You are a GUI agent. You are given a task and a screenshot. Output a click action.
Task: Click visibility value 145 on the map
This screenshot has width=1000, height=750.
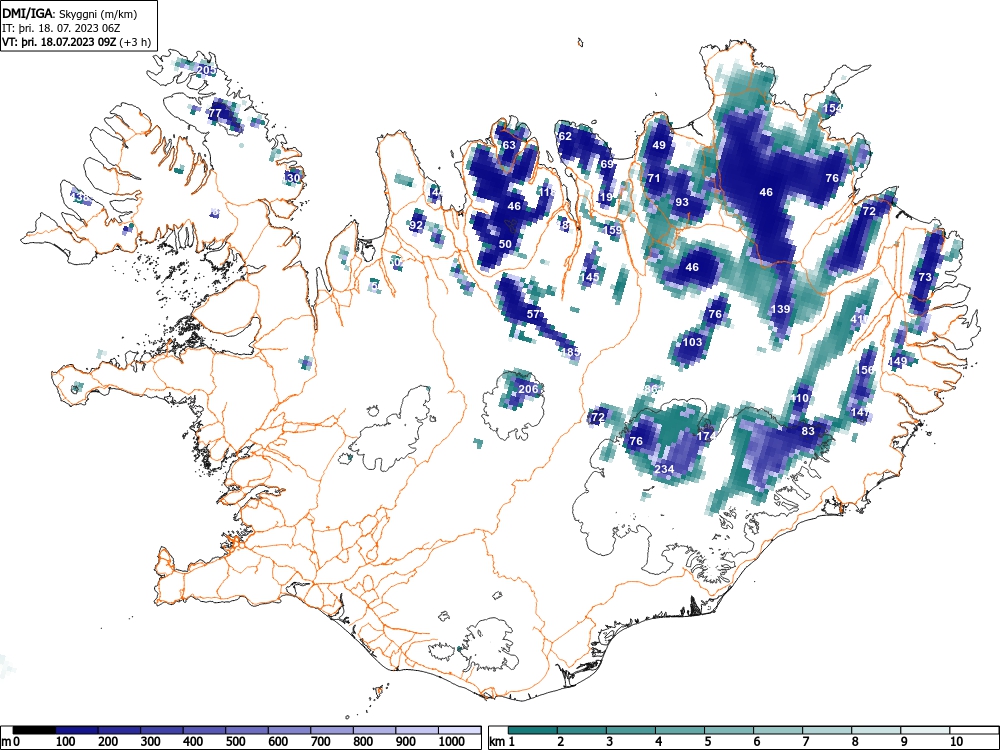tap(590, 277)
